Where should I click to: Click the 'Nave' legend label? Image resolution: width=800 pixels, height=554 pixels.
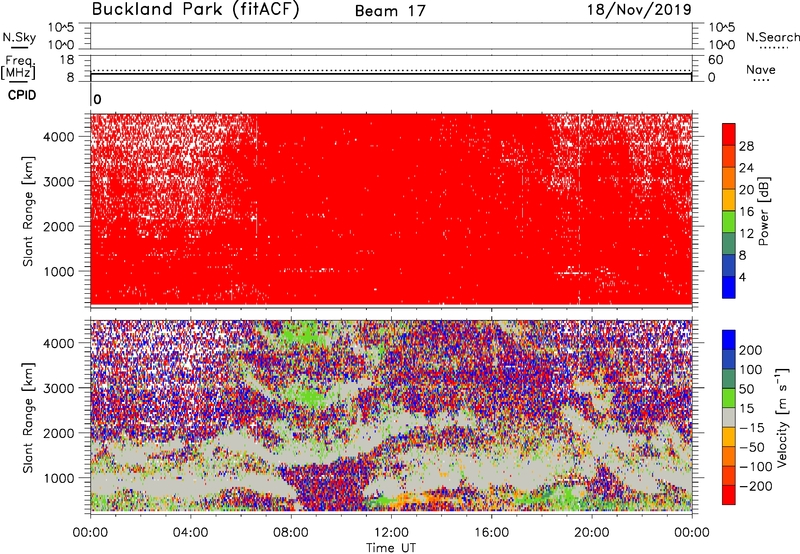[x=761, y=69]
